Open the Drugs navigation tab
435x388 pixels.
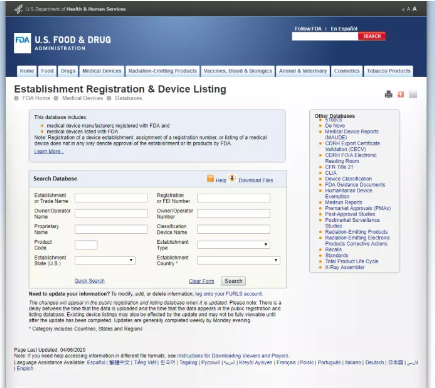coord(68,71)
